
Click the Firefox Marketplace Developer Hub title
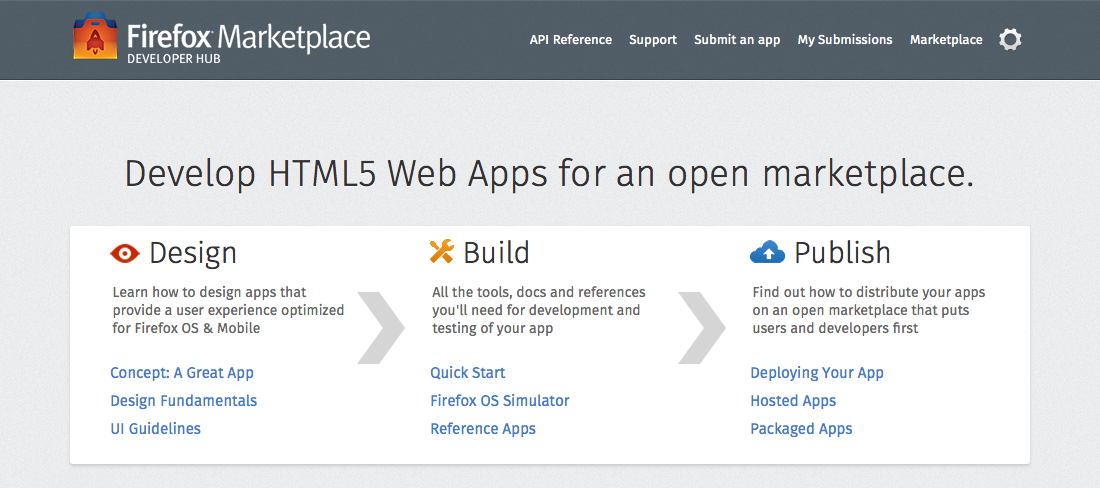[248, 43]
